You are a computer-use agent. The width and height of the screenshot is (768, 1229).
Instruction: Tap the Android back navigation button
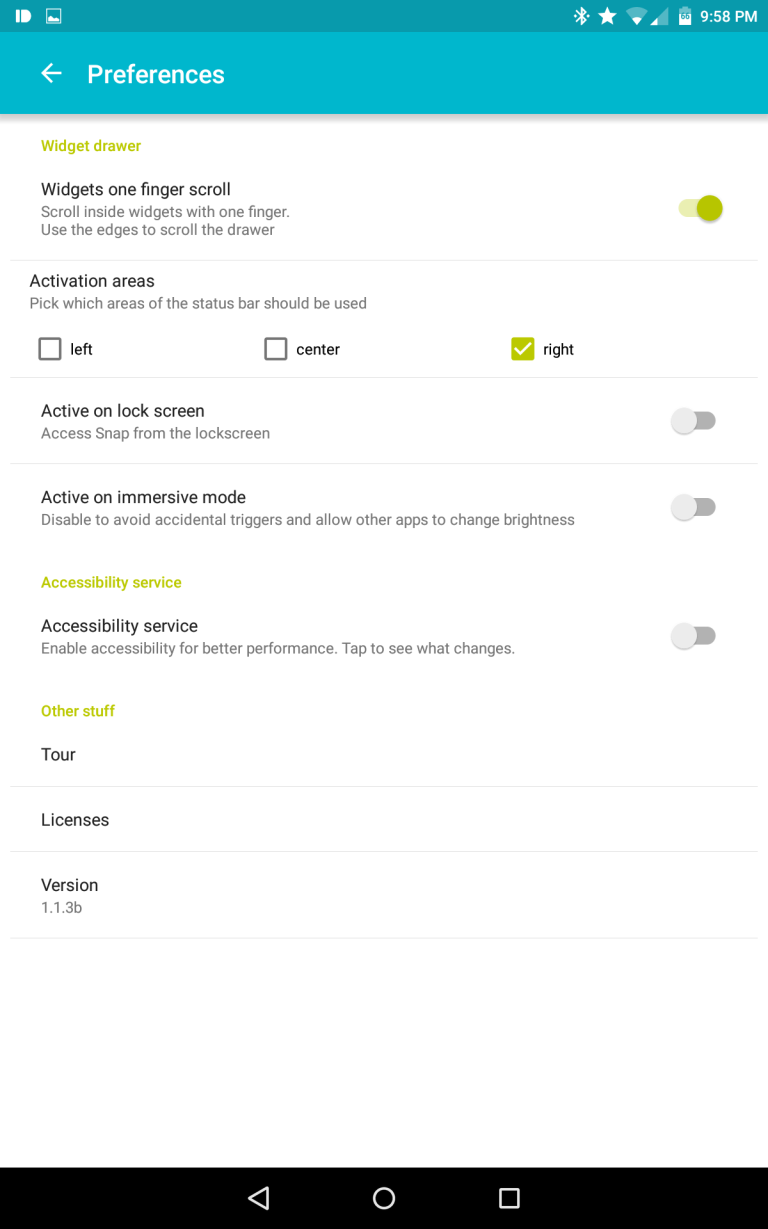(x=259, y=1197)
